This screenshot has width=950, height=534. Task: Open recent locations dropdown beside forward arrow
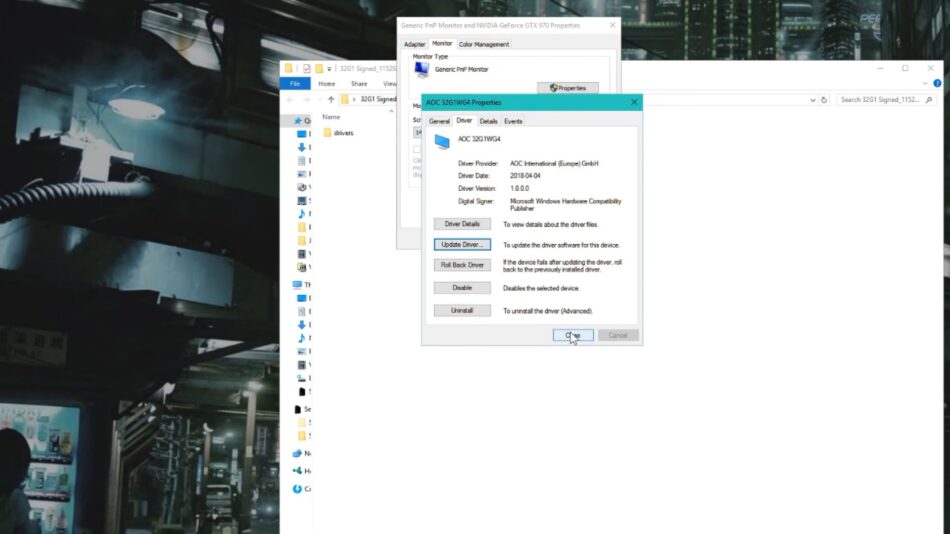(x=319, y=100)
